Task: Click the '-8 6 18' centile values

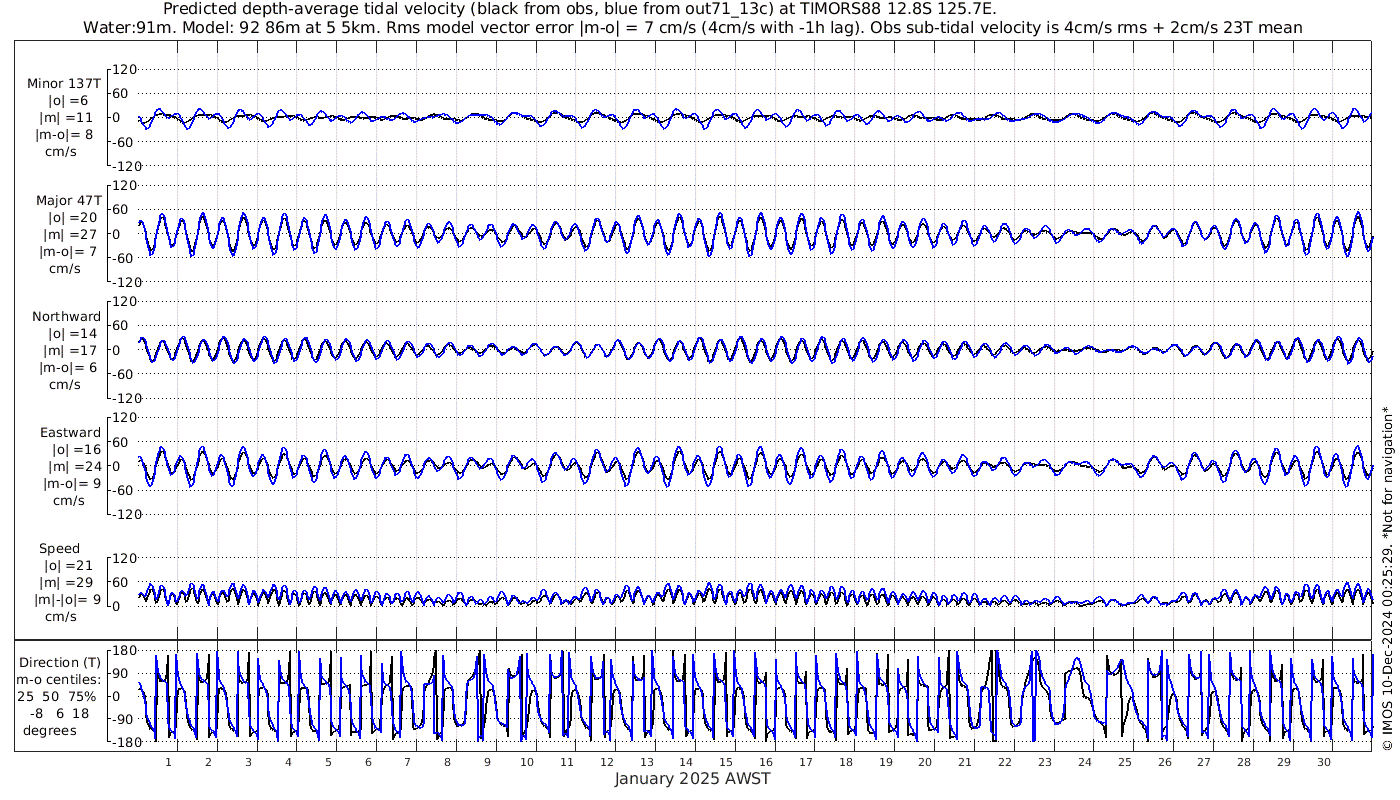Action: coord(60,713)
